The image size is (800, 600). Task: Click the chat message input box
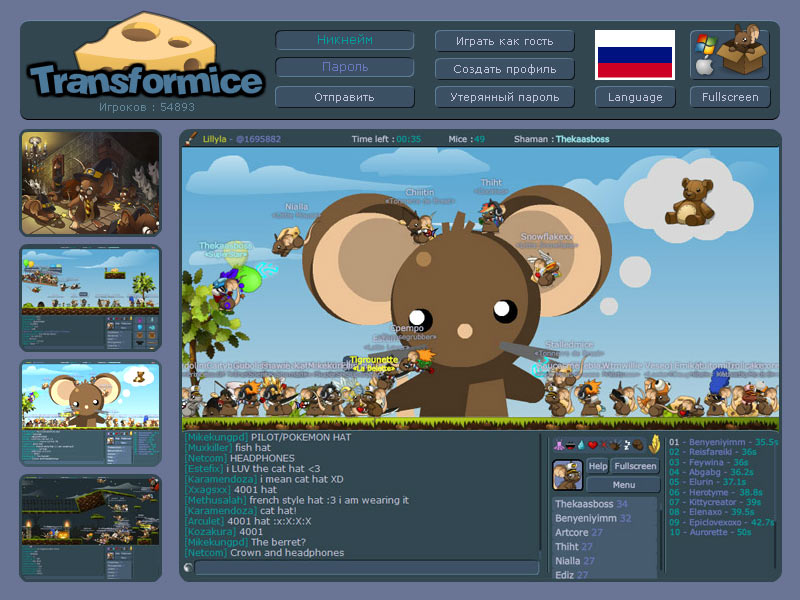[x=367, y=568]
